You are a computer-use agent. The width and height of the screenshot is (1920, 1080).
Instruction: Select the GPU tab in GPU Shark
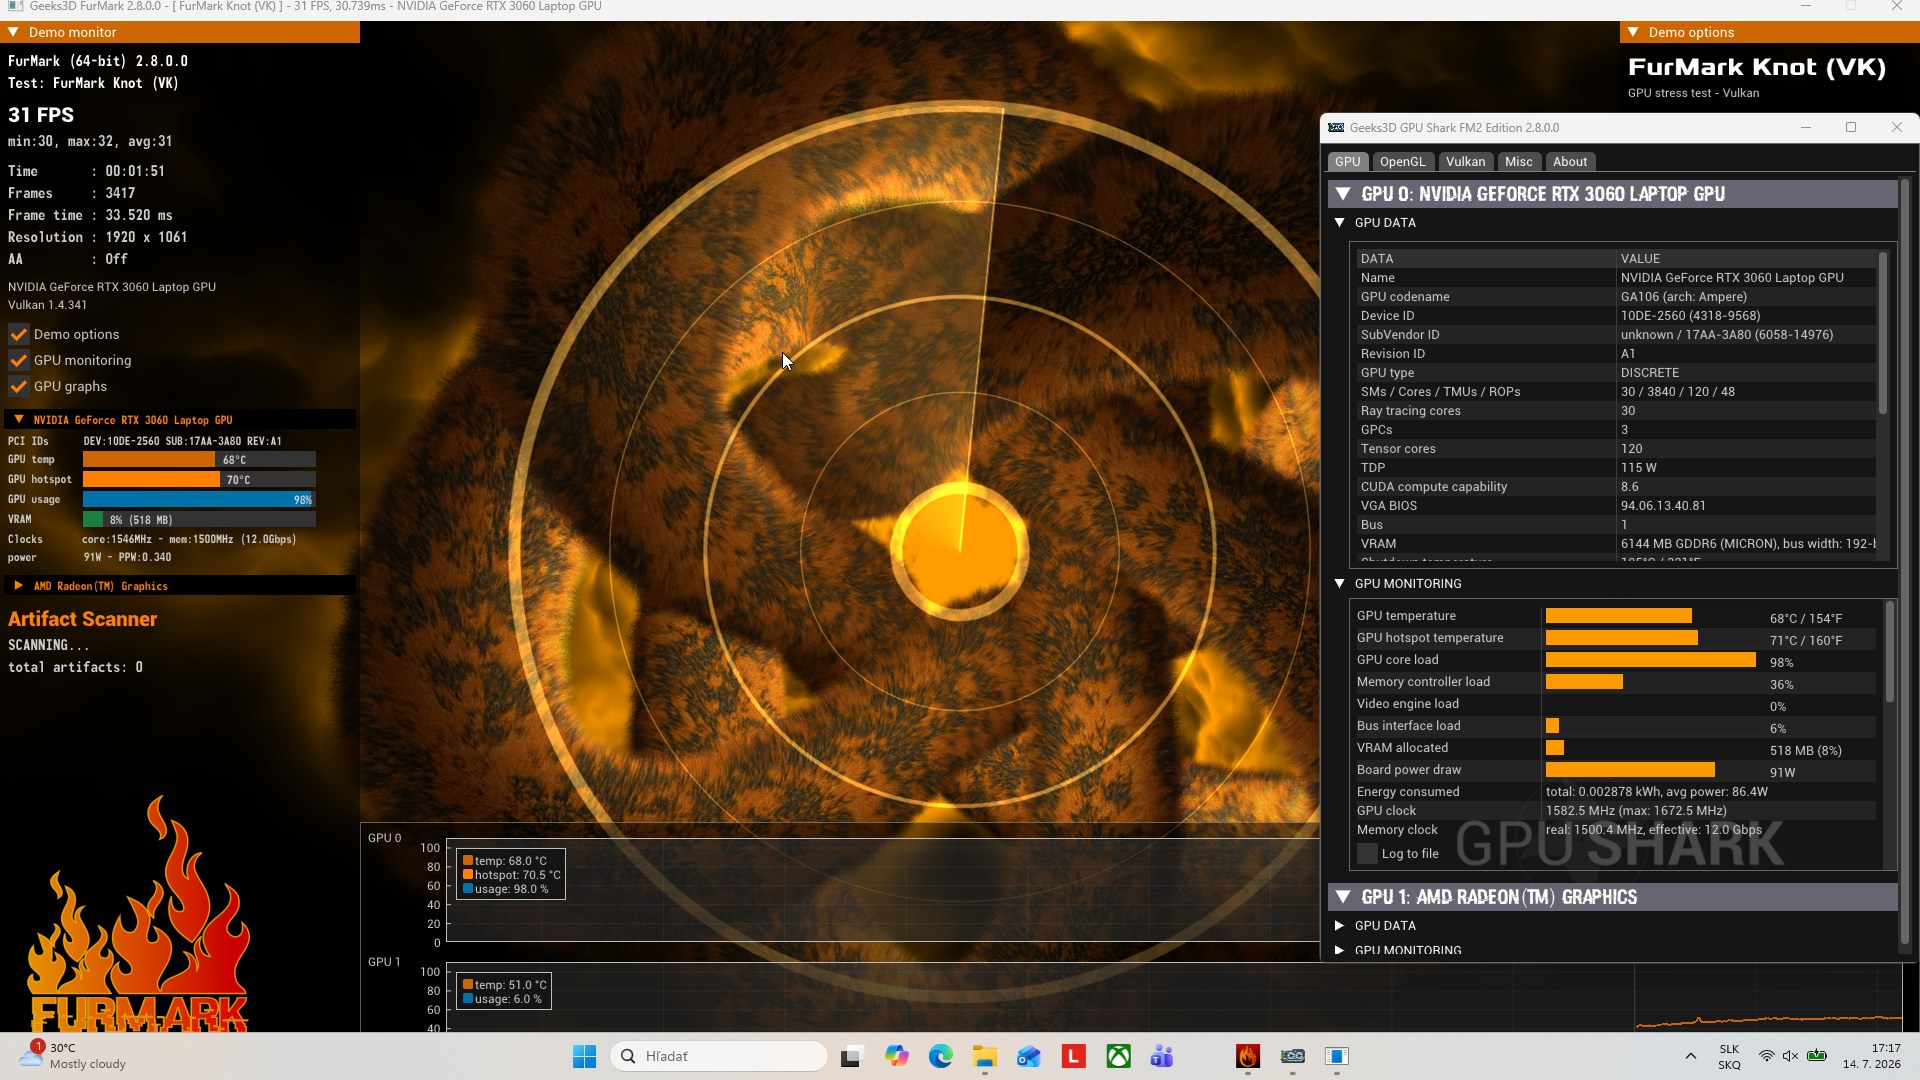[x=1348, y=162]
